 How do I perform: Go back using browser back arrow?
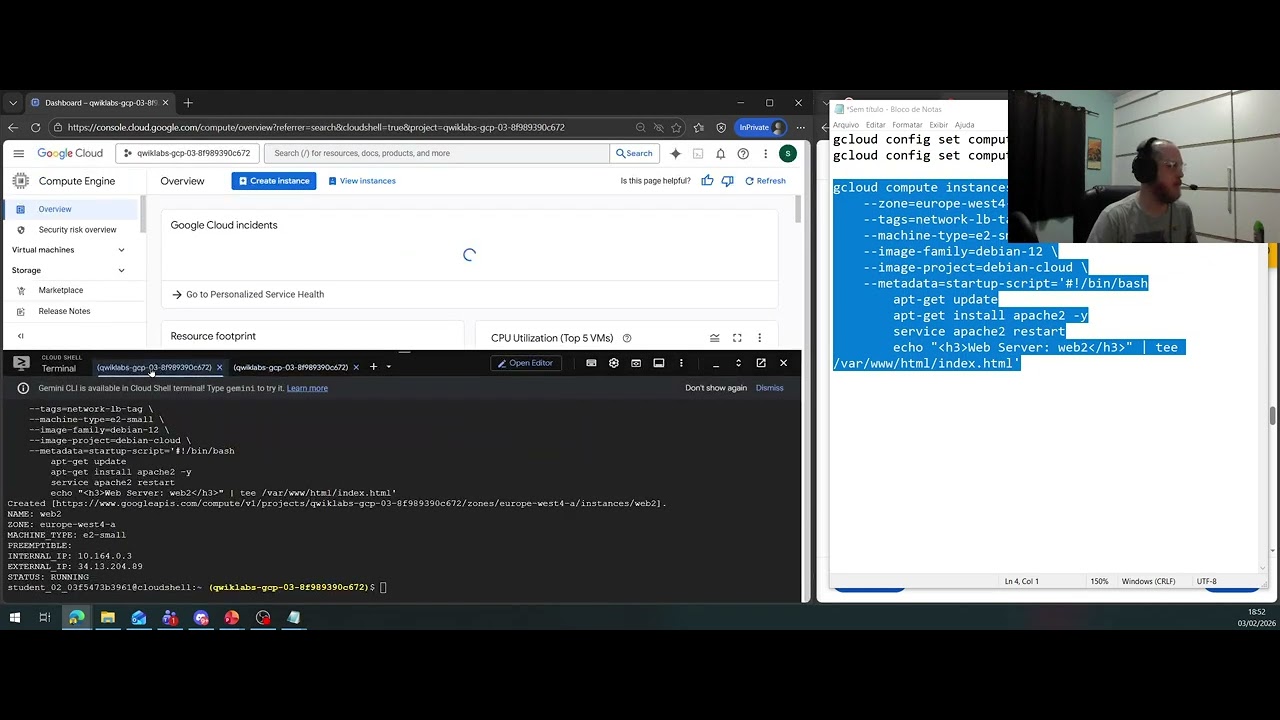pyautogui.click(x=12, y=127)
